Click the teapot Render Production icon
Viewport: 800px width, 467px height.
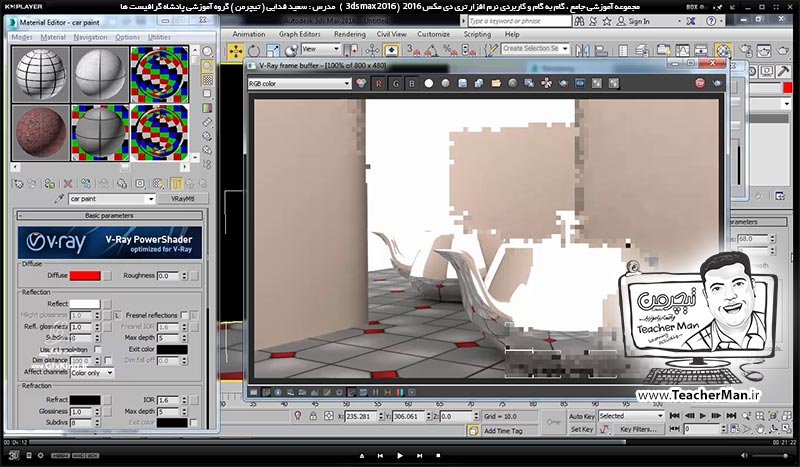[783, 50]
